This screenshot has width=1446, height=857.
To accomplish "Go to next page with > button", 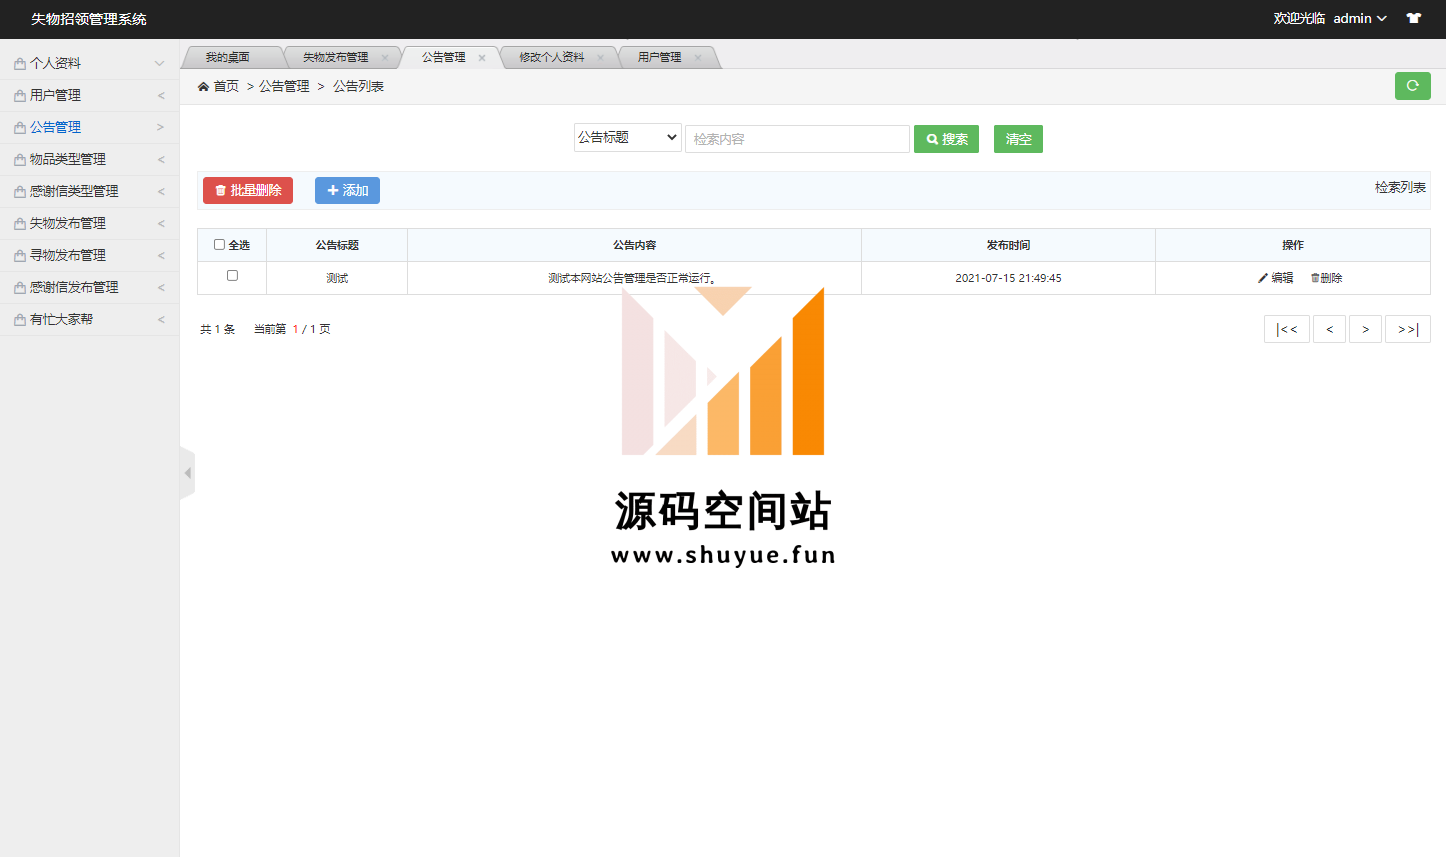I will (1365, 329).
